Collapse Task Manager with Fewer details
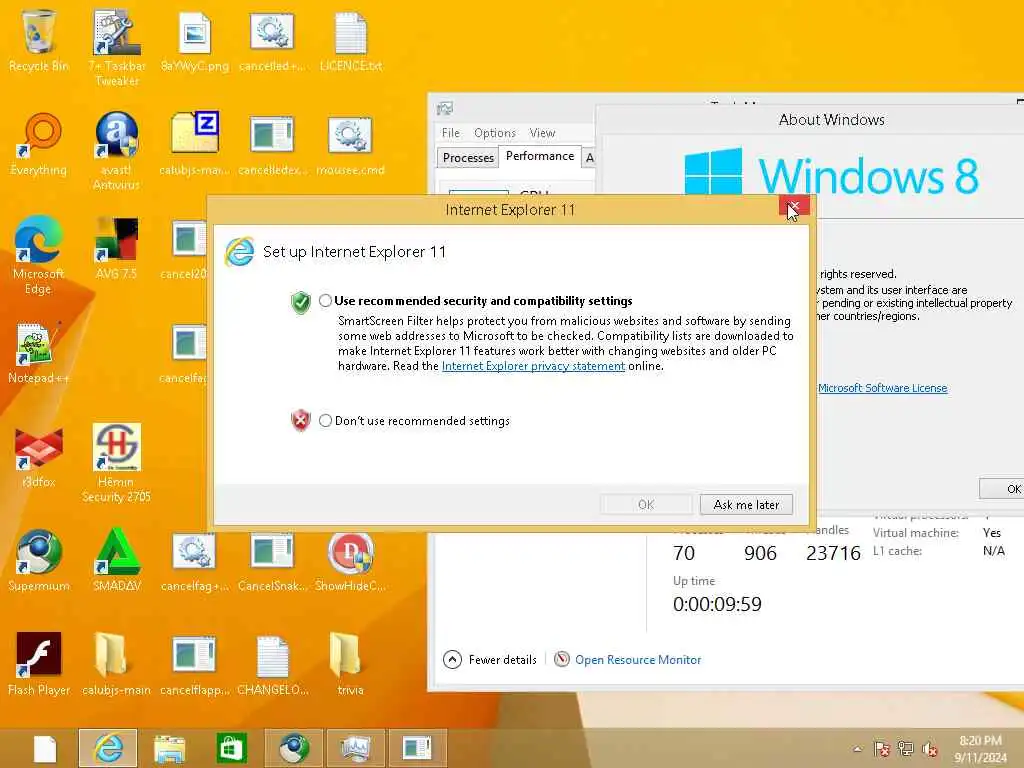Image resolution: width=1024 pixels, height=768 pixels. tap(490, 660)
